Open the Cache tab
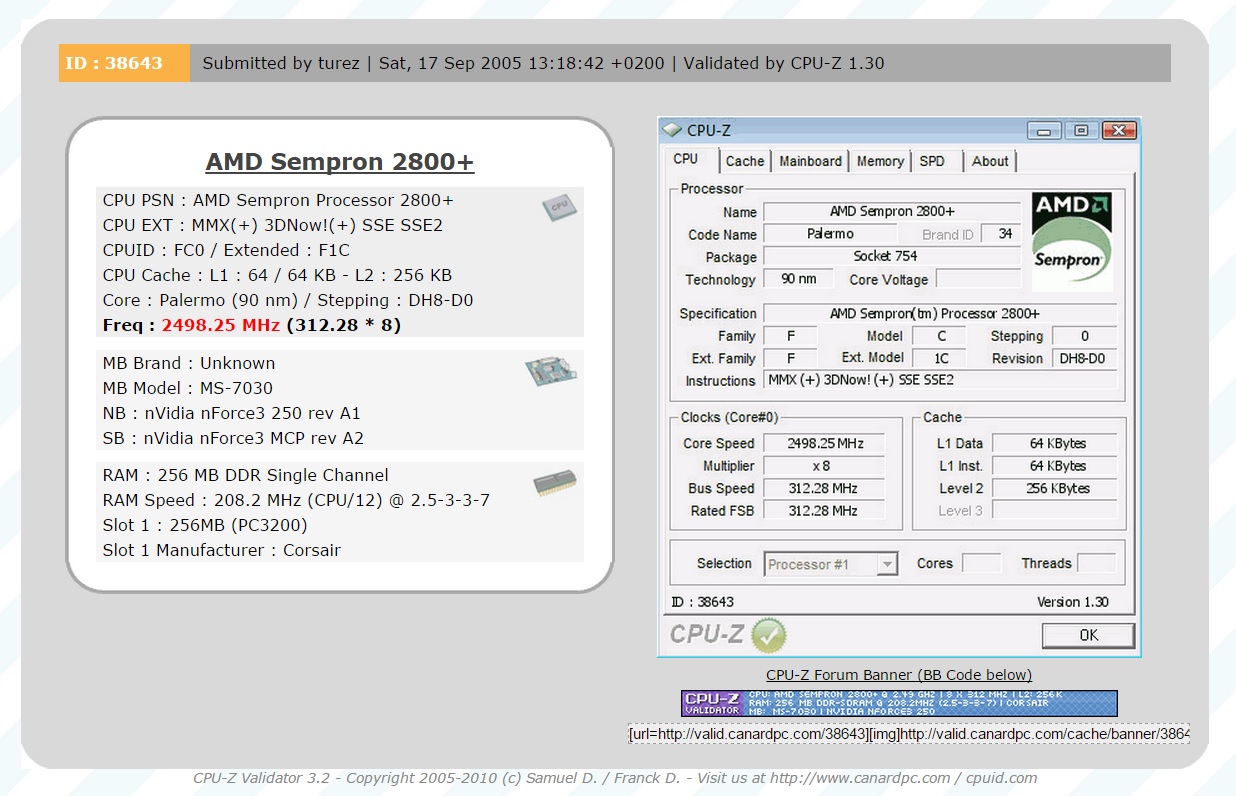 [x=745, y=161]
